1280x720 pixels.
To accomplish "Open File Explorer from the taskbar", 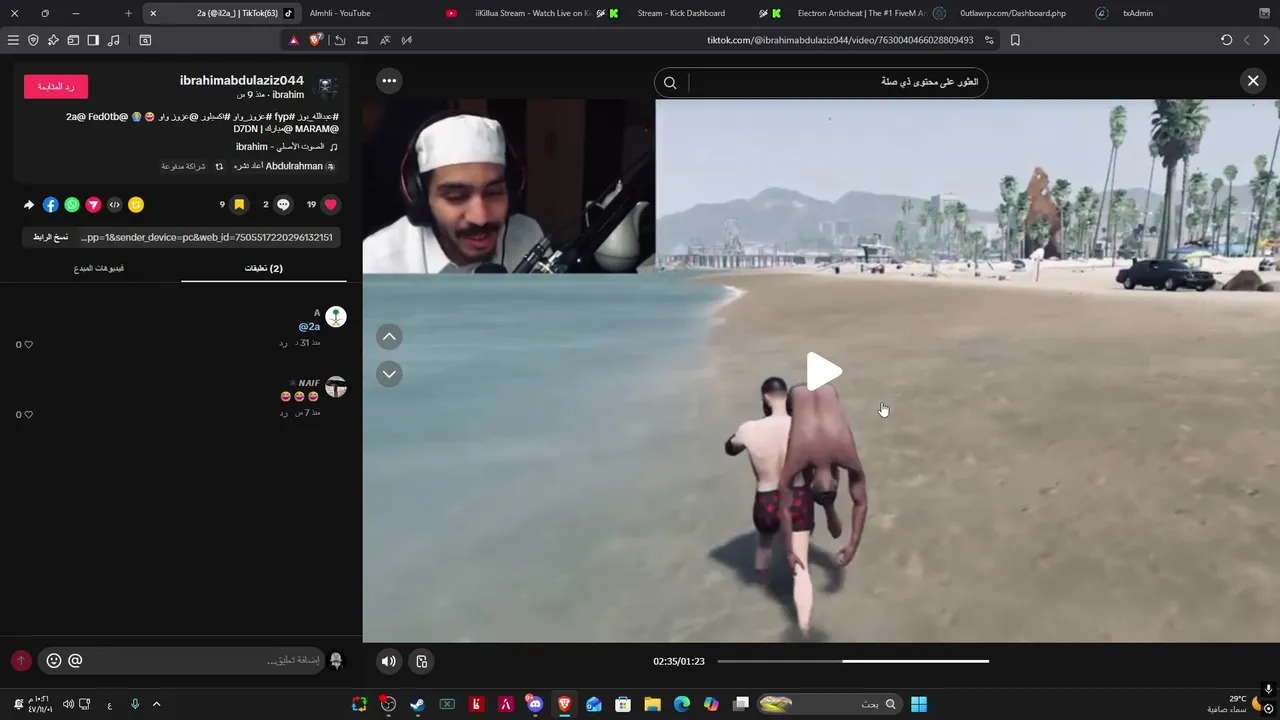I will [652, 704].
